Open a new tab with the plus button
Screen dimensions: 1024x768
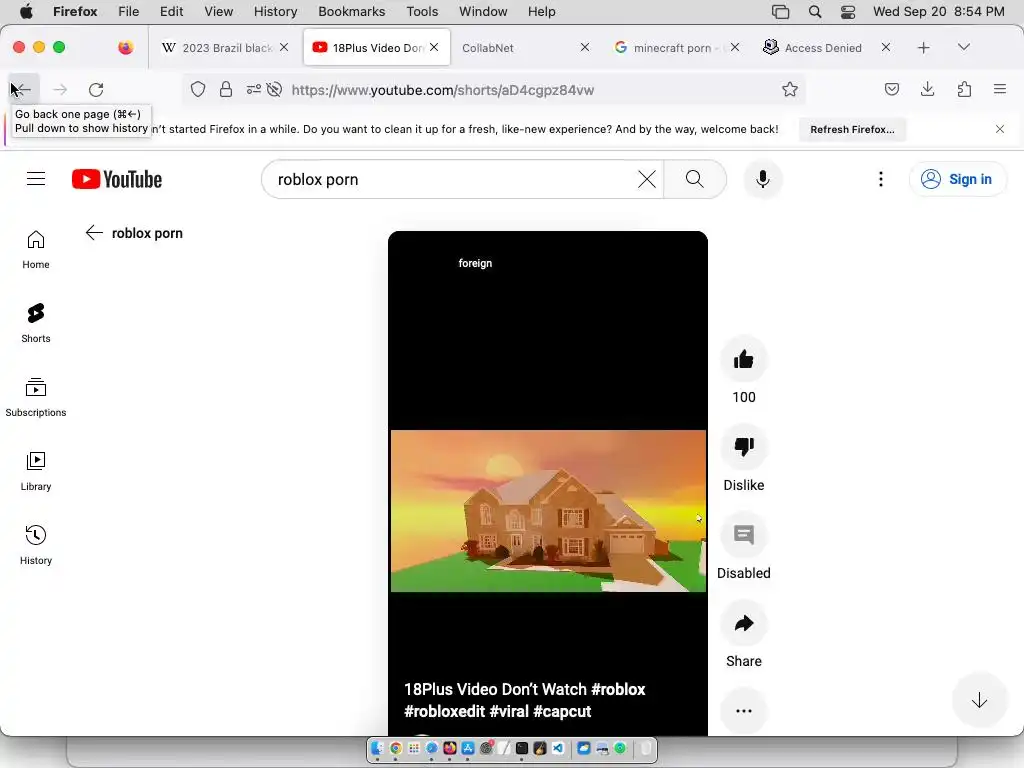point(923,47)
